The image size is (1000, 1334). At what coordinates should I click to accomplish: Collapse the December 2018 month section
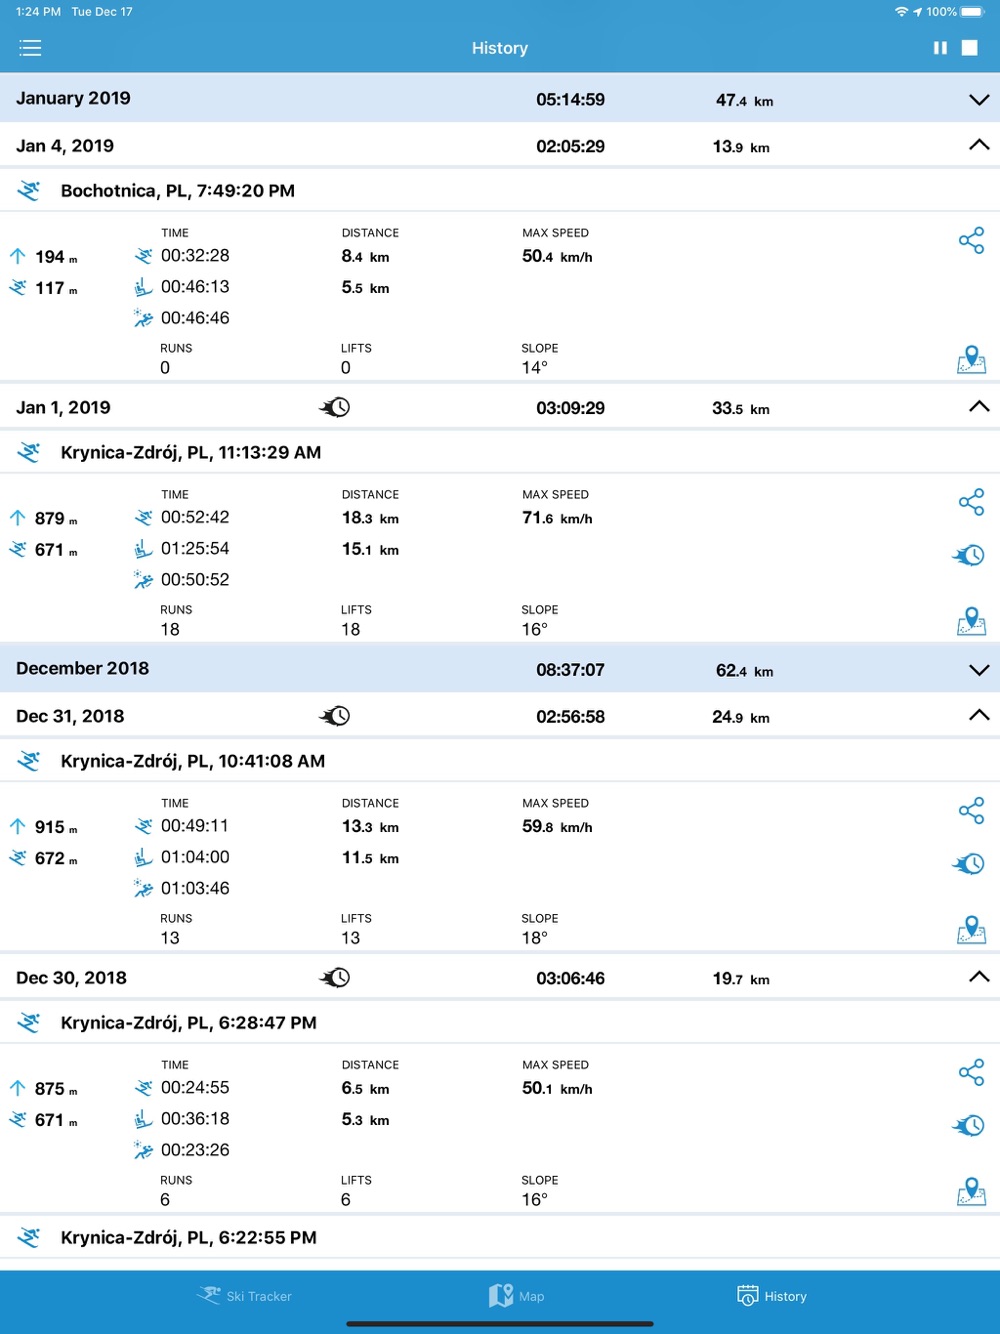point(979,670)
